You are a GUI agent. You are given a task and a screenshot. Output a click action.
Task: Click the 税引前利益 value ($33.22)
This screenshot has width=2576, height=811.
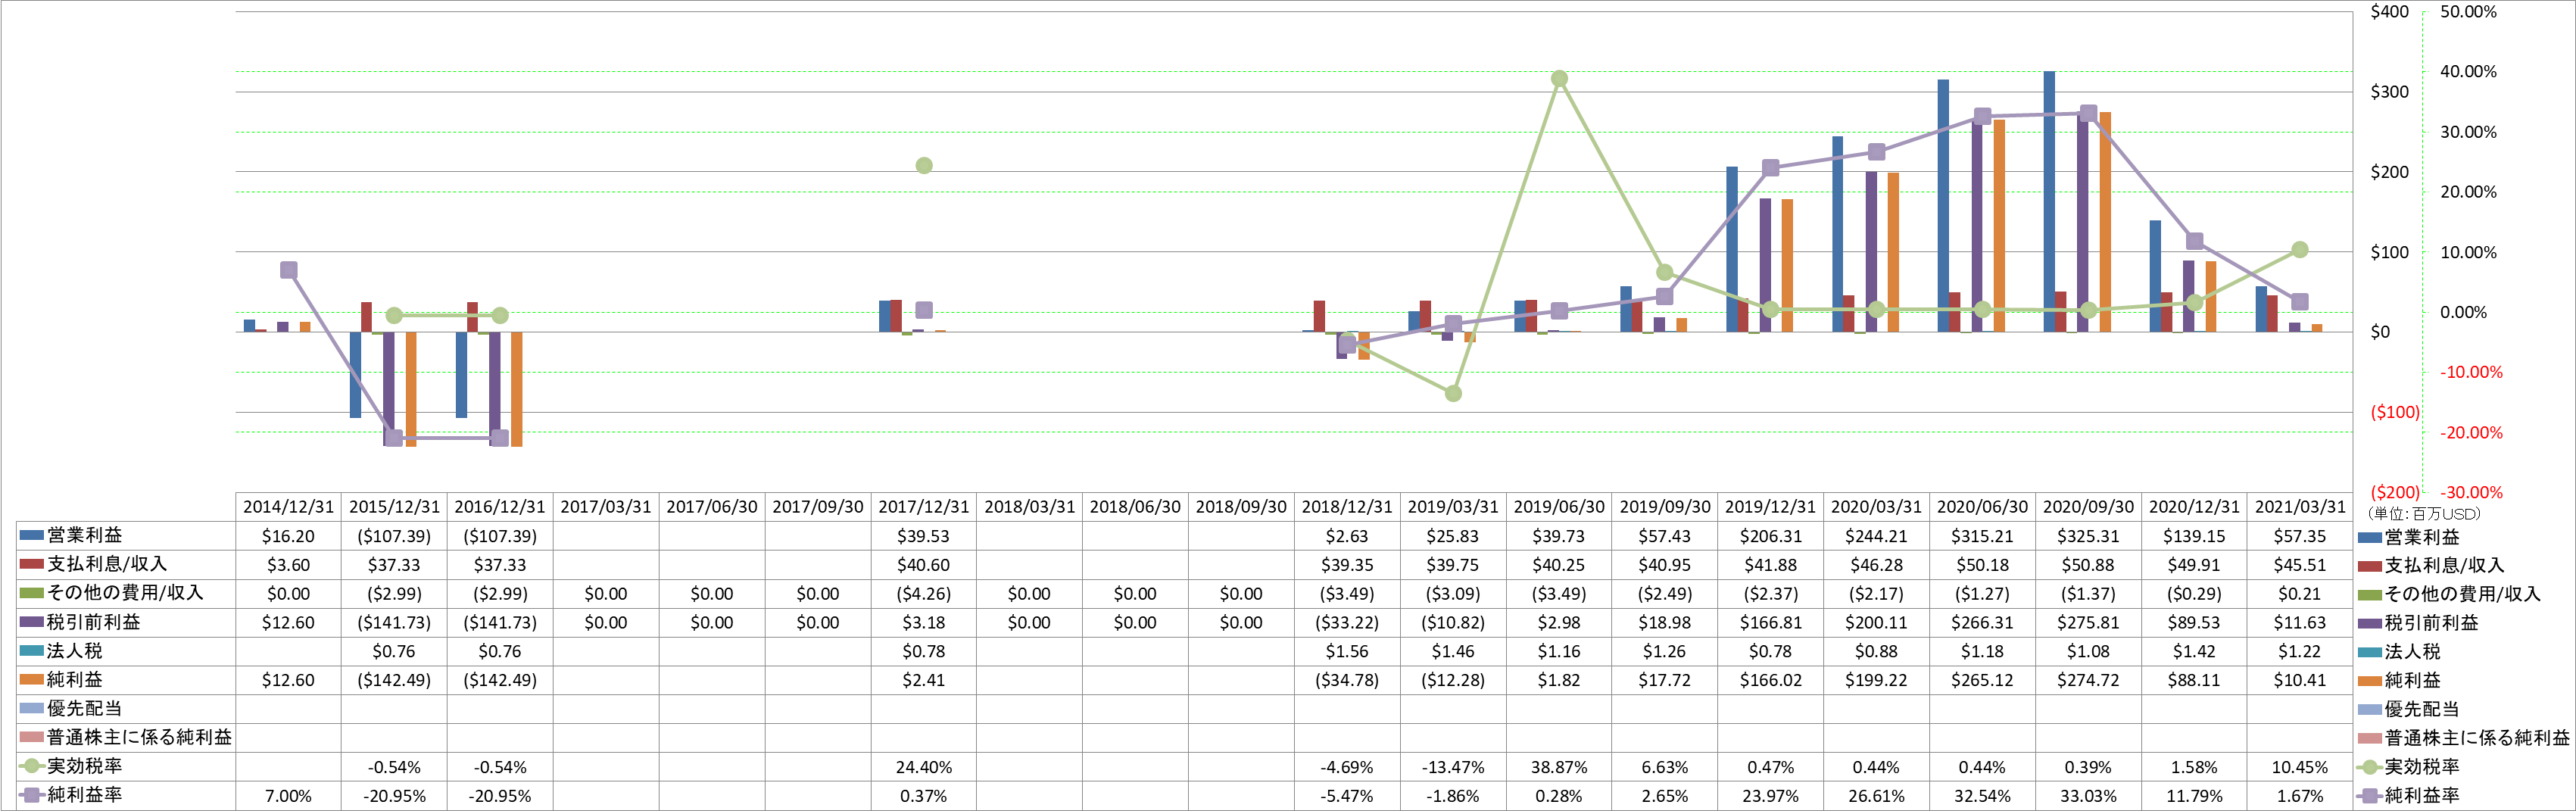click(1347, 623)
